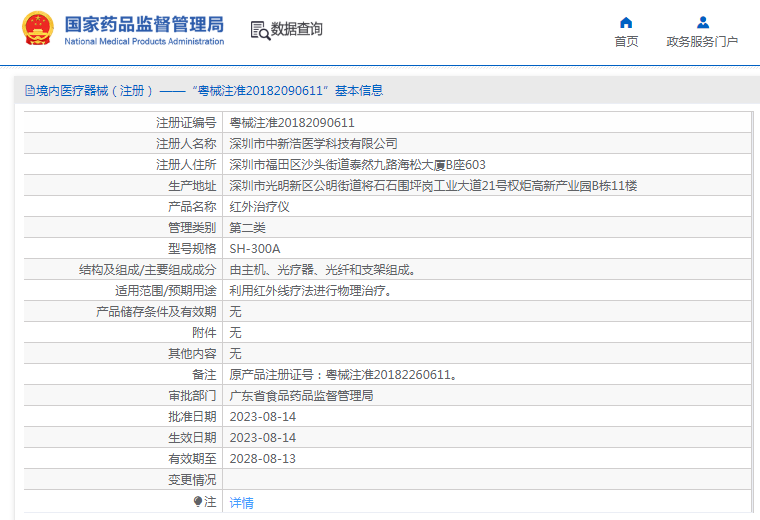The height and width of the screenshot is (520, 760).
Task: Click the bulb icon beside 注
Action: pos(198,502)
